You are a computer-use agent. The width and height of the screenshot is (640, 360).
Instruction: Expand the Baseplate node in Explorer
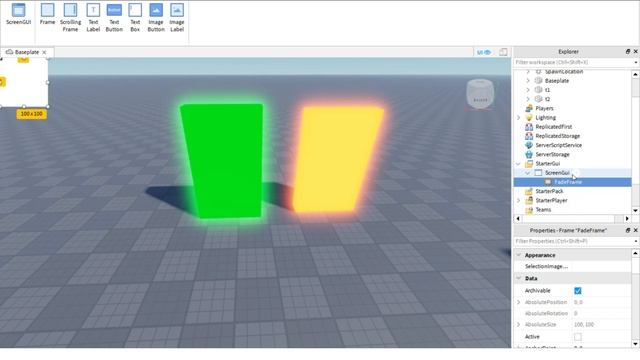(528, 81)
